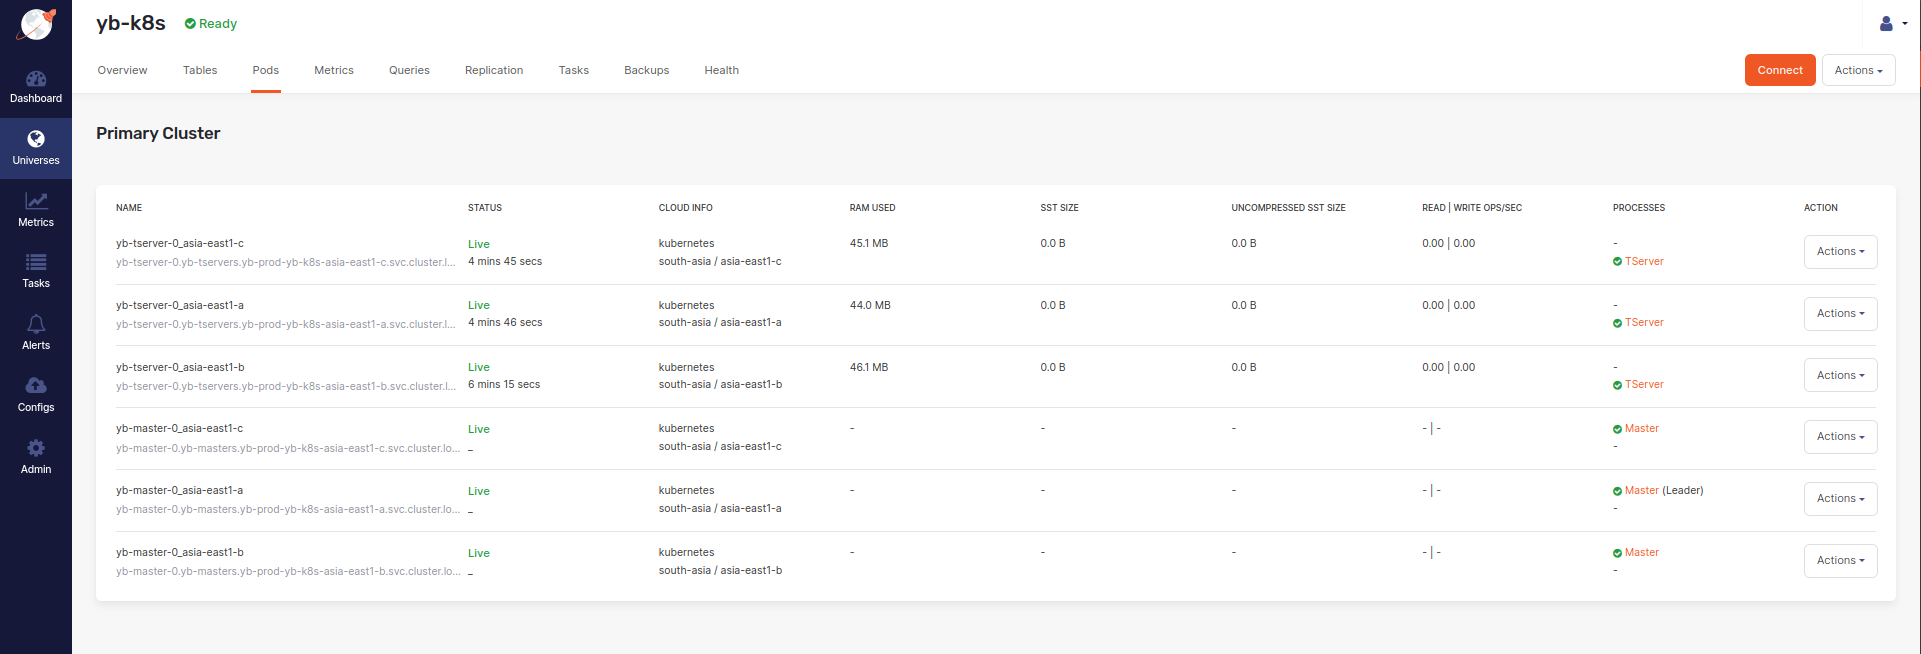Open the Admin gear icon
This screenshot has width=1921, height=654.
pos(36,448)
